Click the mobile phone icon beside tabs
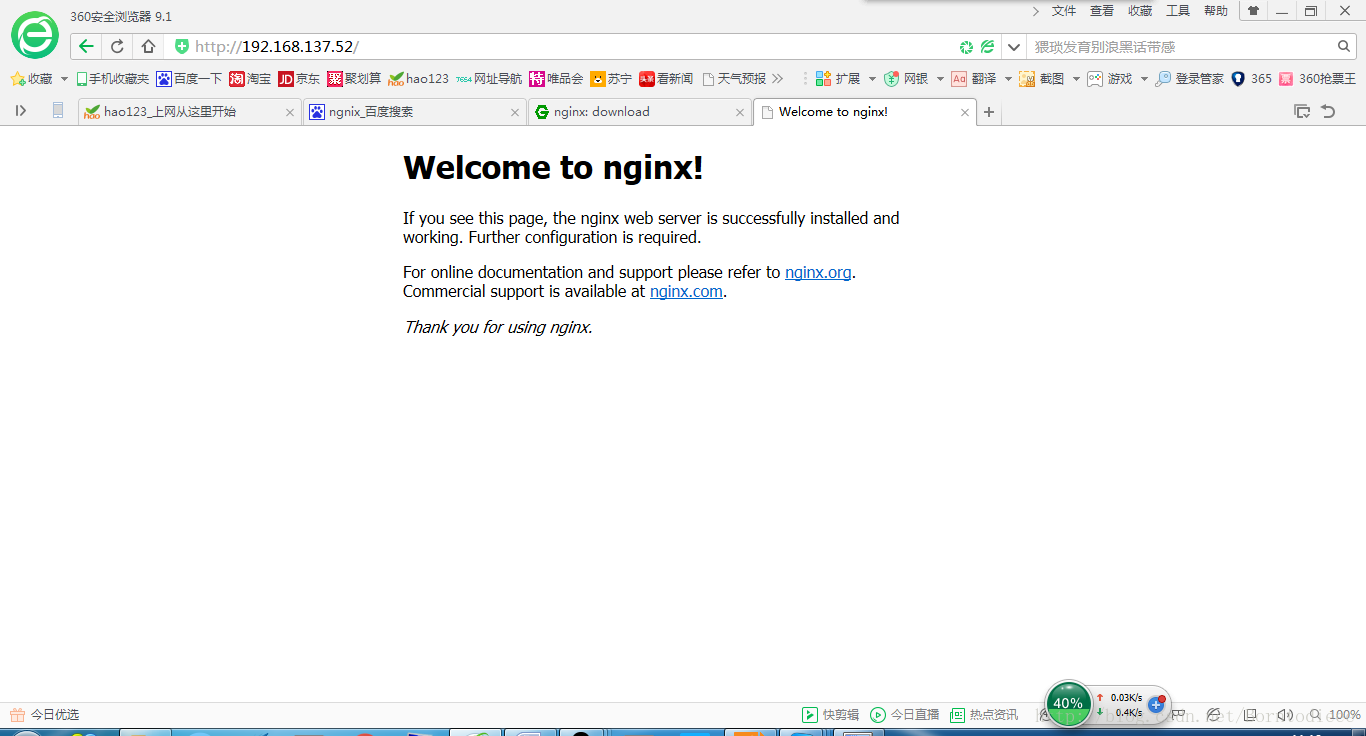The image size is (1366, 736). [58, 111]
